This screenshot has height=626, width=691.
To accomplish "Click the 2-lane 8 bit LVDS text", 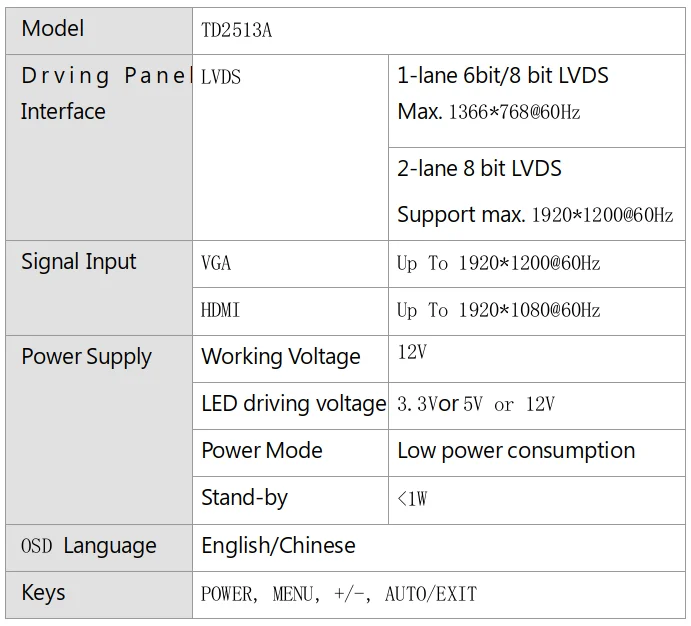I will [x=479, y=169].
